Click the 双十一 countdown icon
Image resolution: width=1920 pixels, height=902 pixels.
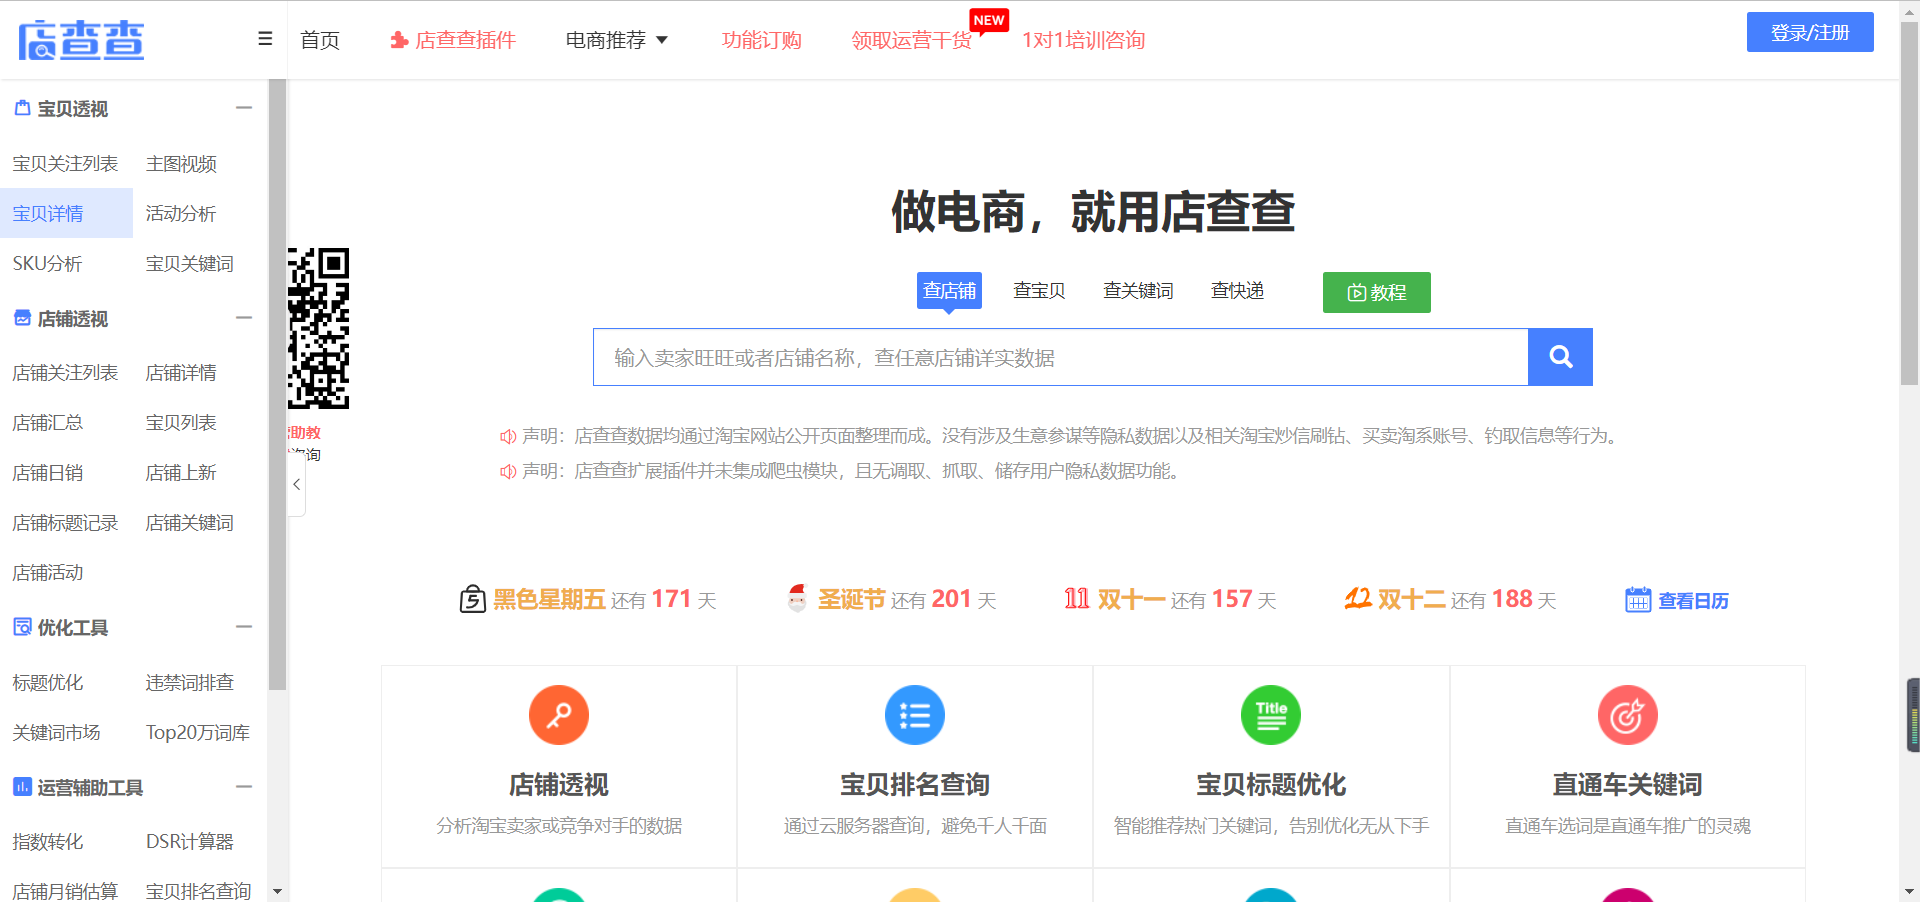coord(1076,599)
